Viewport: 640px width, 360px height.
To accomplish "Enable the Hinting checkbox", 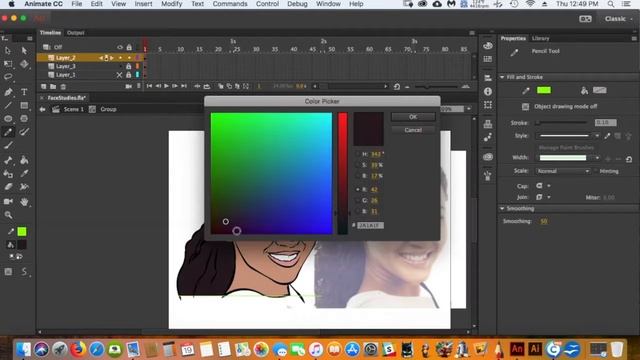I will pyautogui.click(x=596, y=171).
